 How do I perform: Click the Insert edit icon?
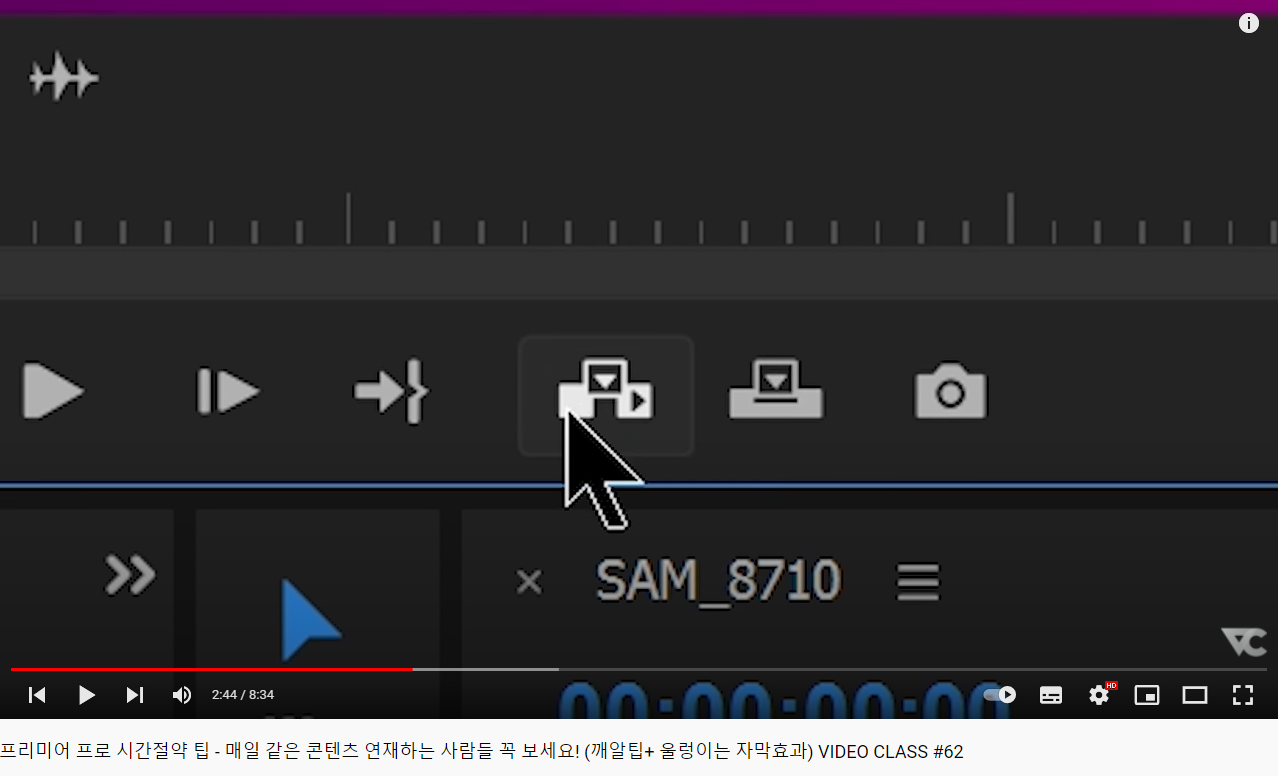tap(606, 390)
